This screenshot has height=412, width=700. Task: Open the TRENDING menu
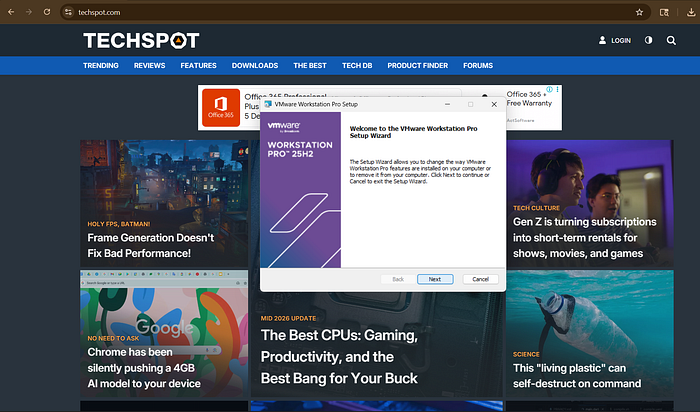click(101, 65)
